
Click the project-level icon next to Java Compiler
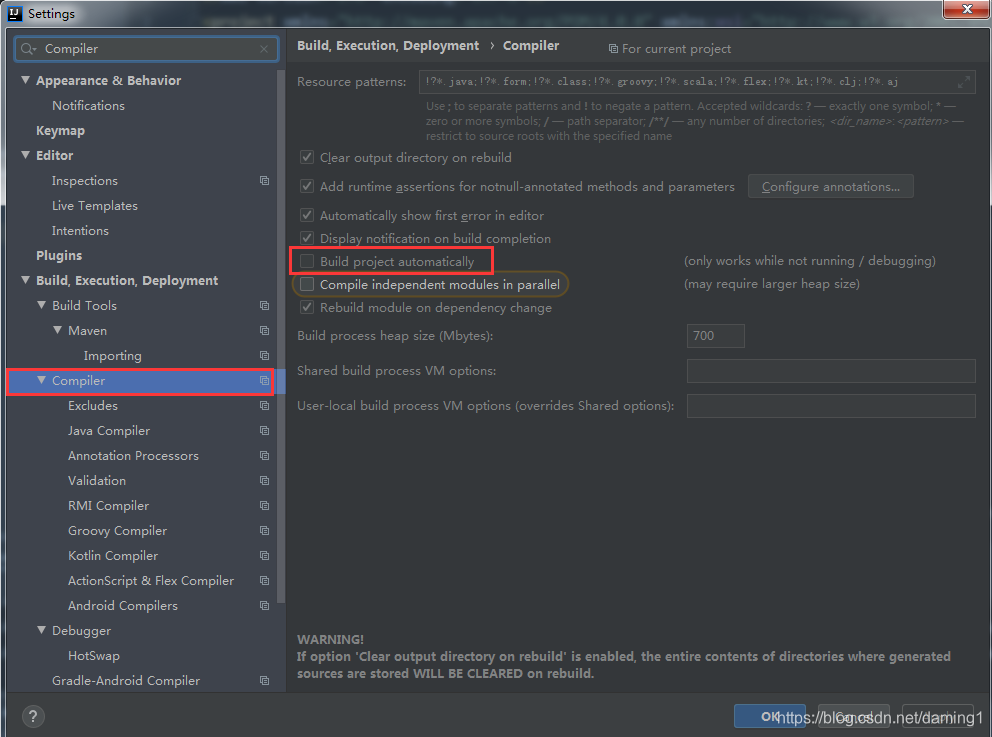264,431
